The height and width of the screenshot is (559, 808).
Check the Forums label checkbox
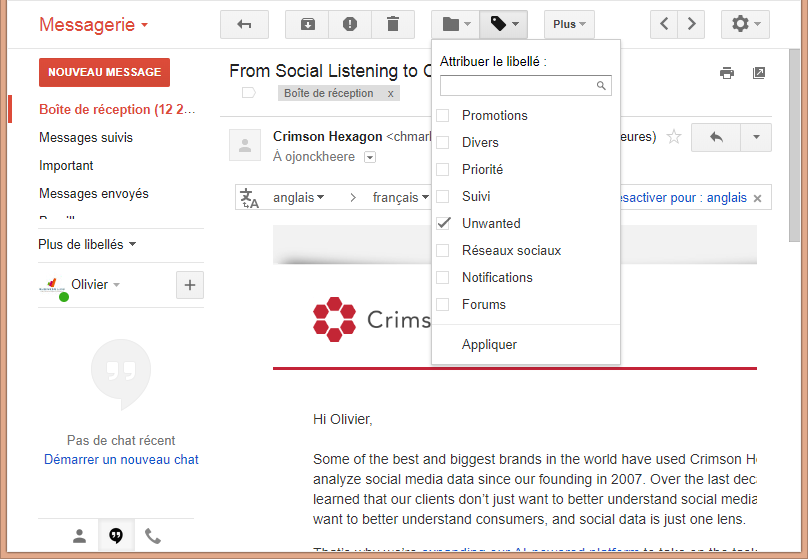coord(443,304)
